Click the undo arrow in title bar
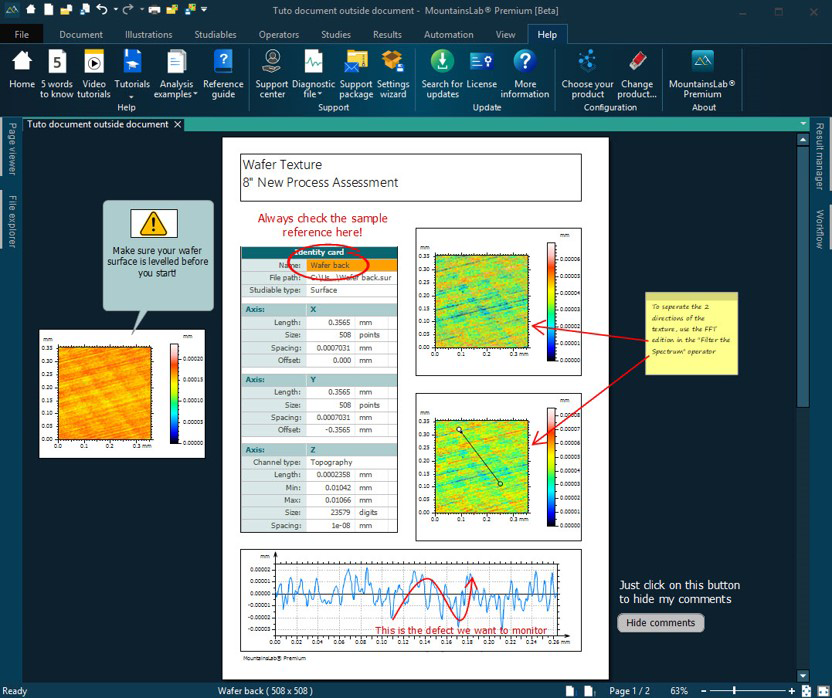This screenshot has width=832, height=698. tap(102, 10)
